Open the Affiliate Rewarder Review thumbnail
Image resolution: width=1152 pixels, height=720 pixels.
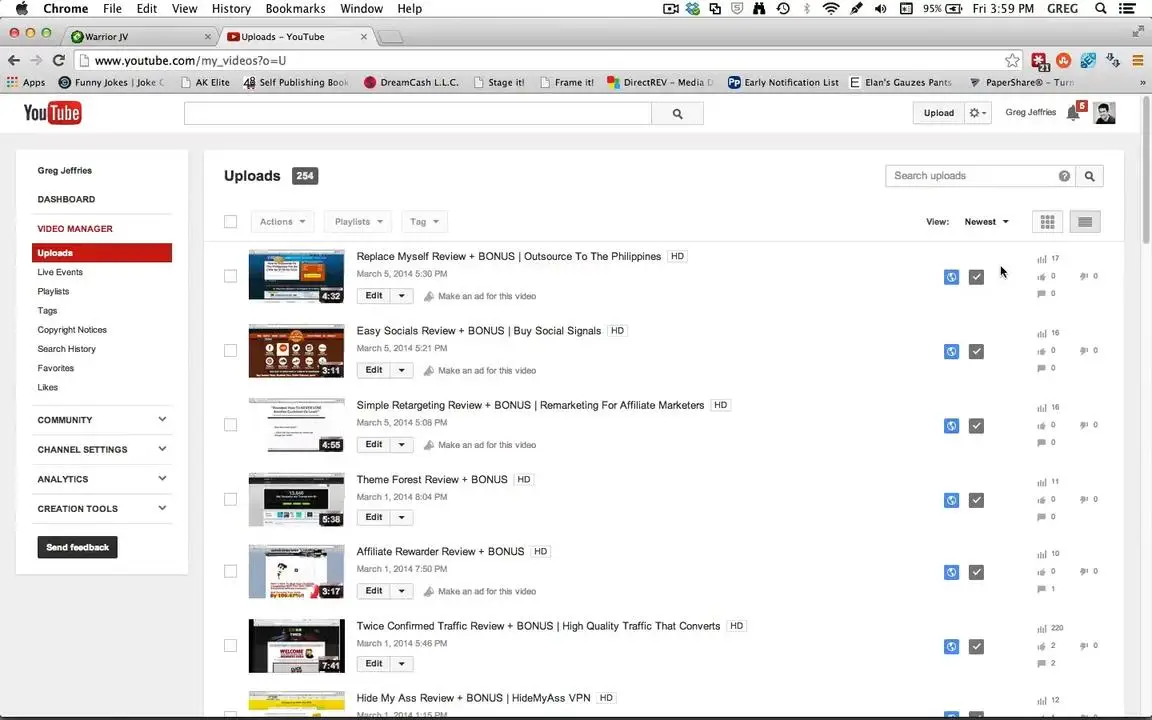[296, 572]
